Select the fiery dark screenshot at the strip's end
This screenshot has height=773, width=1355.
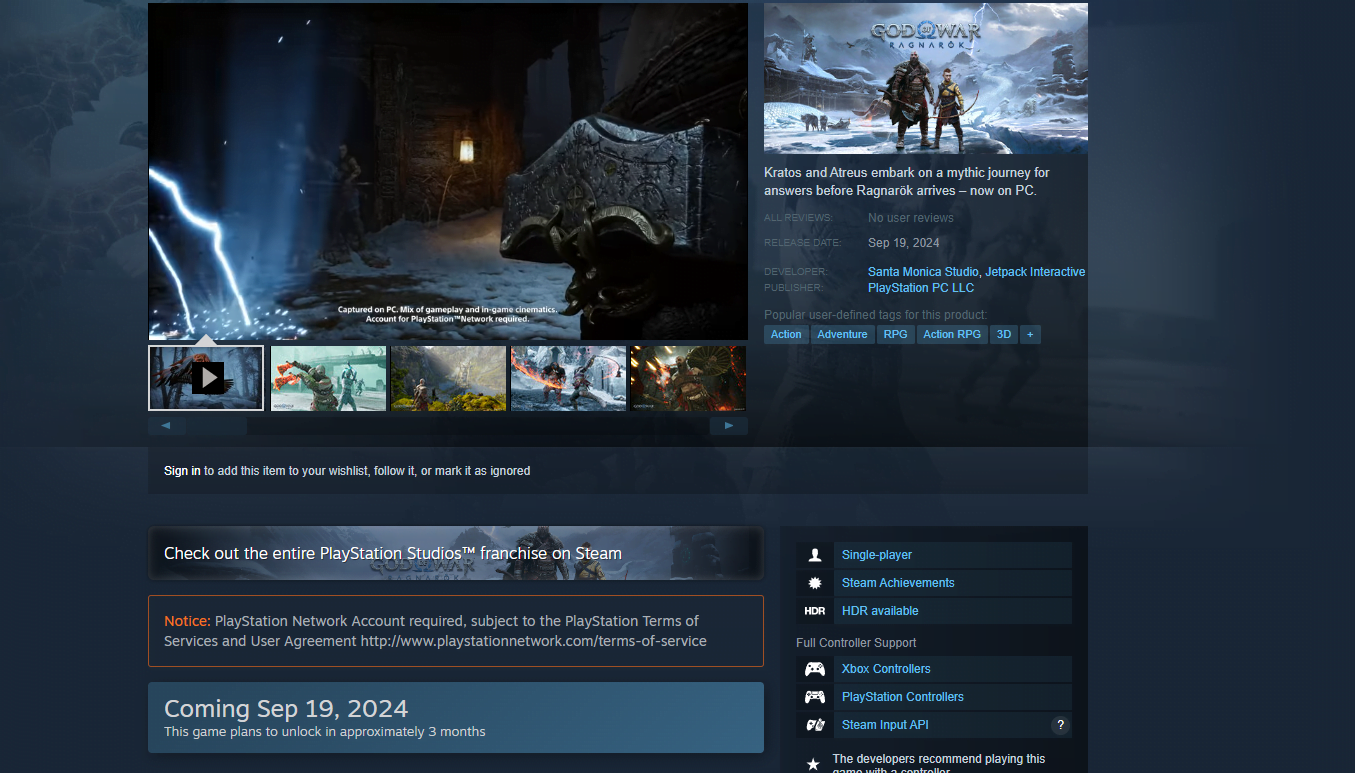[x=688, y=378]
